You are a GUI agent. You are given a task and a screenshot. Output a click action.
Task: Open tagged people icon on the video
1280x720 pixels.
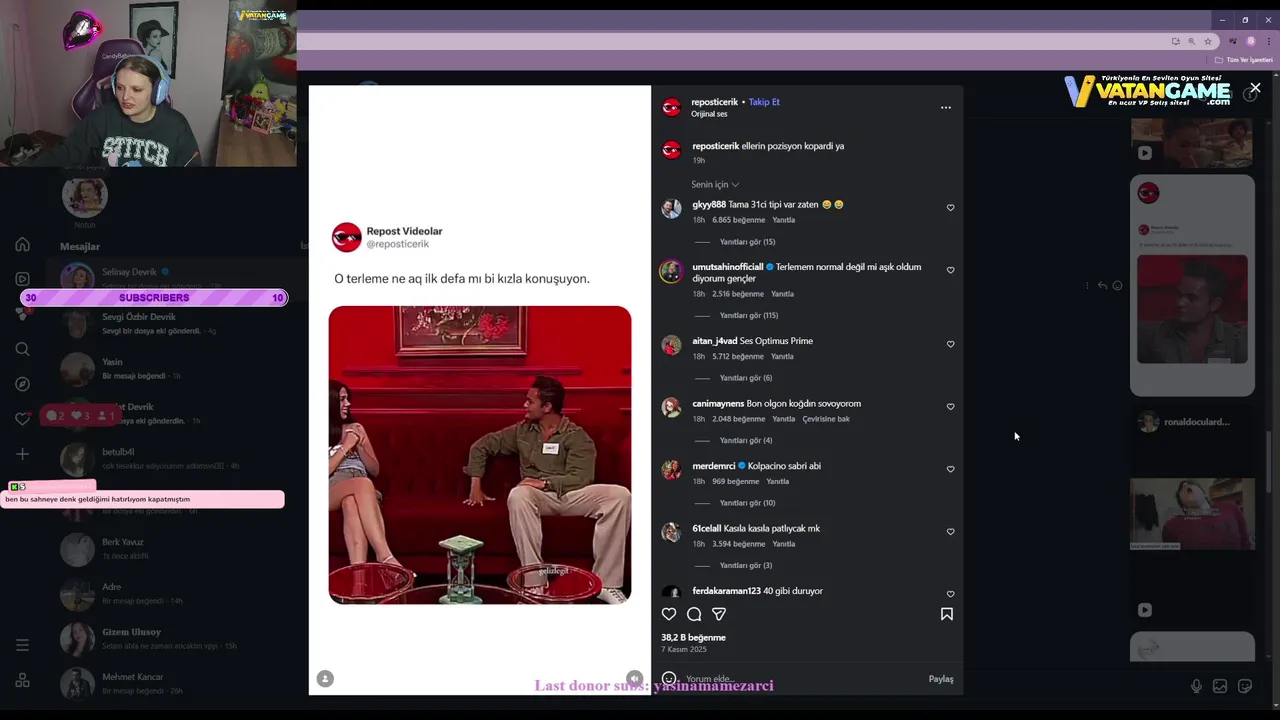(325, 678)
